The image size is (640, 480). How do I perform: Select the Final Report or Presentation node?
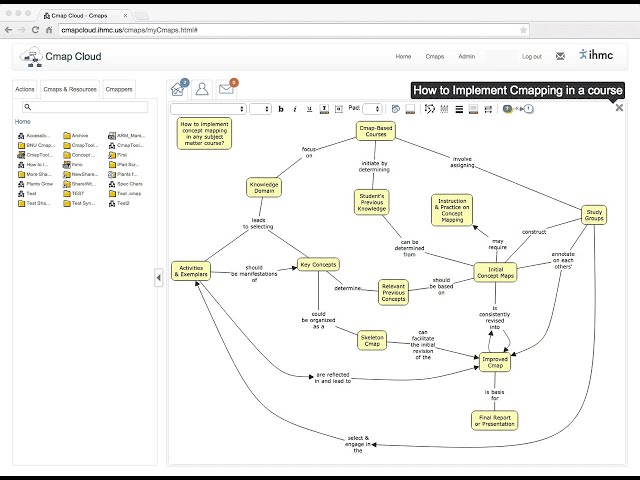[495, 420]
